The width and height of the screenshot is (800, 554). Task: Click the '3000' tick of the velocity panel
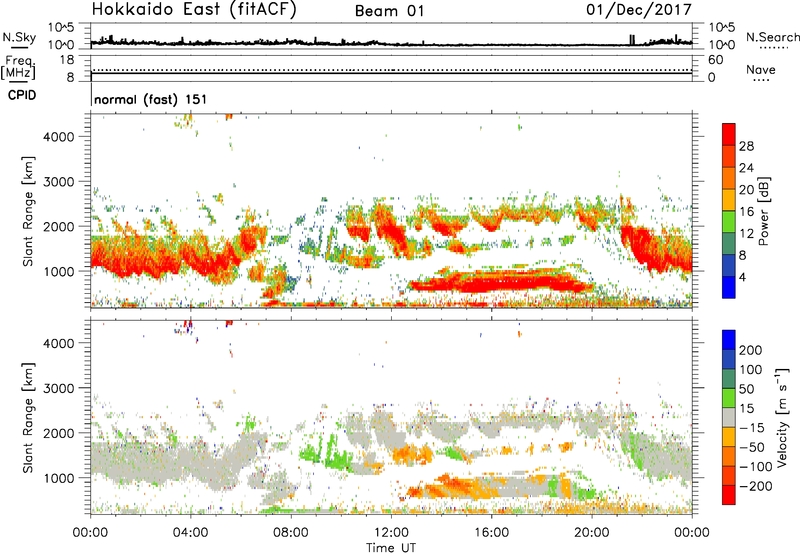click(x=59, y=388)
